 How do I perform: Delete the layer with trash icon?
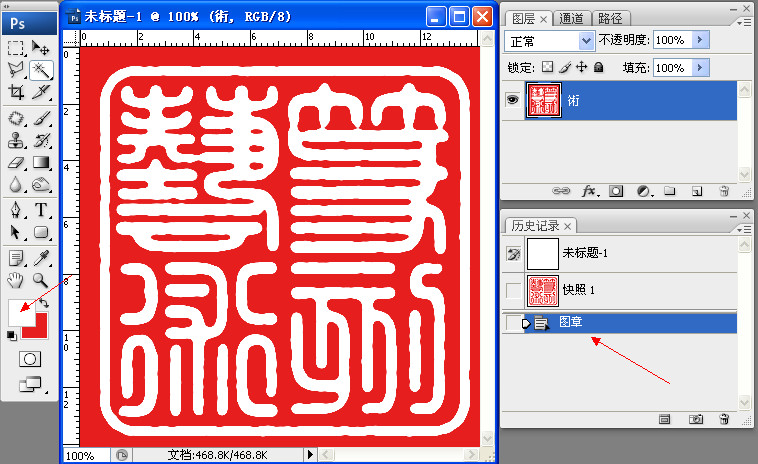[x=724, y=191]
